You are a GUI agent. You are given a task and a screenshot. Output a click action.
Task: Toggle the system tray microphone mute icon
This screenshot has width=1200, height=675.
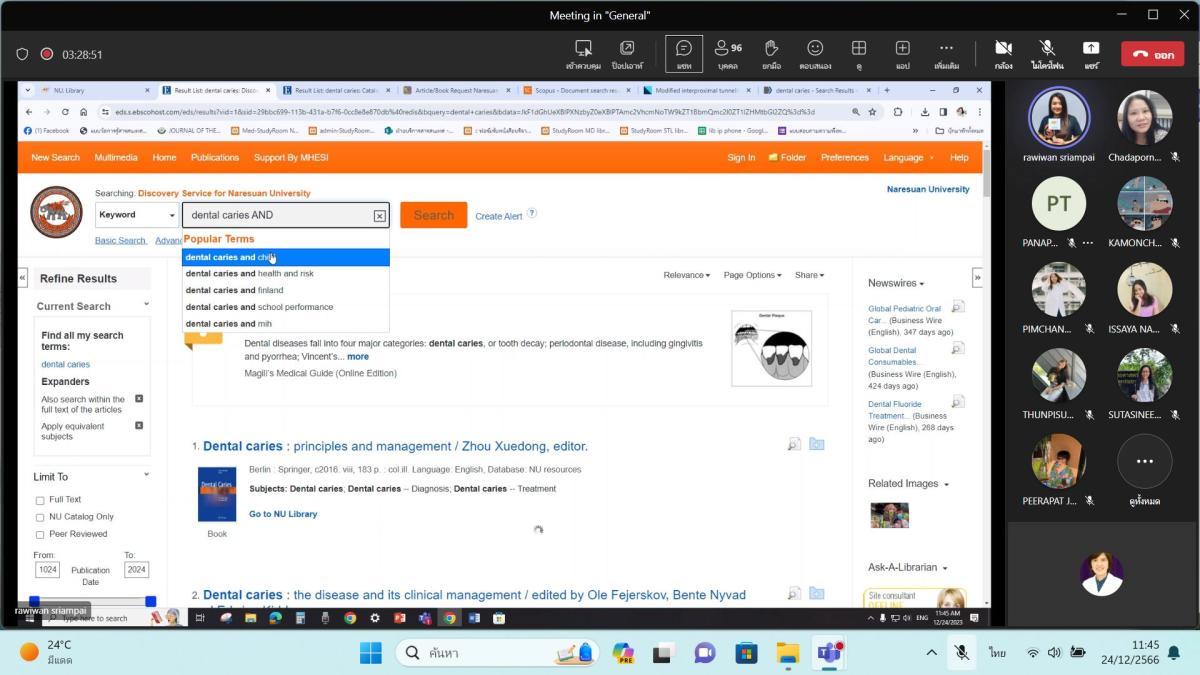click(x=961, y=653)
